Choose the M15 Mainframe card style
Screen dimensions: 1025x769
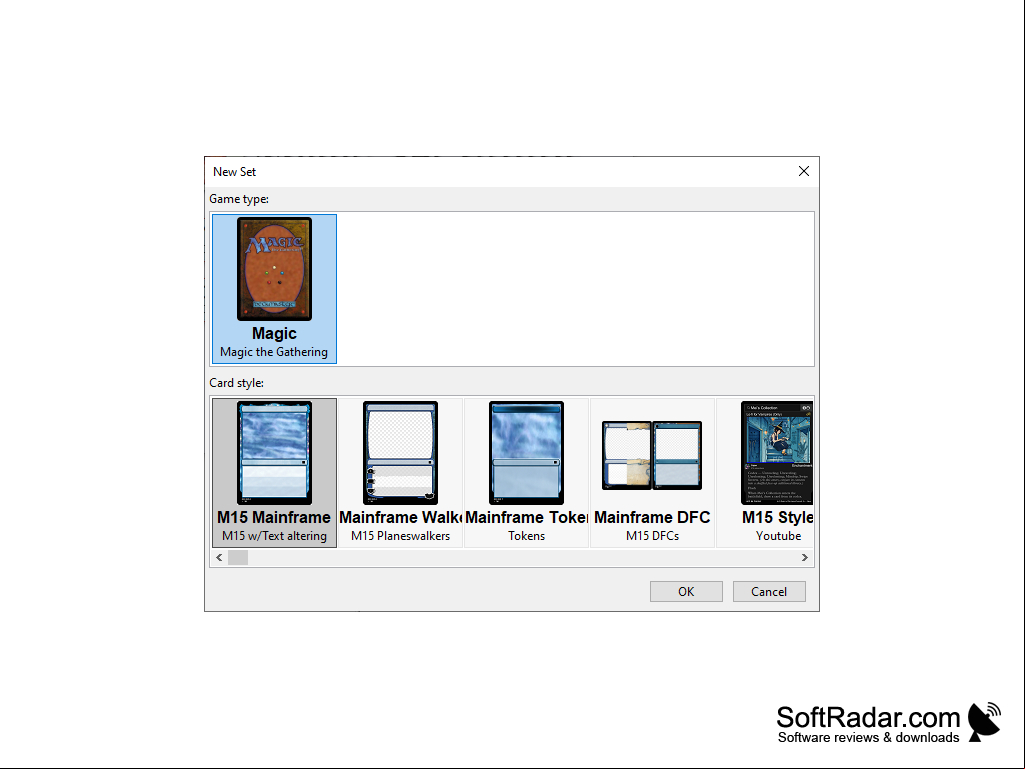point(274,472)
